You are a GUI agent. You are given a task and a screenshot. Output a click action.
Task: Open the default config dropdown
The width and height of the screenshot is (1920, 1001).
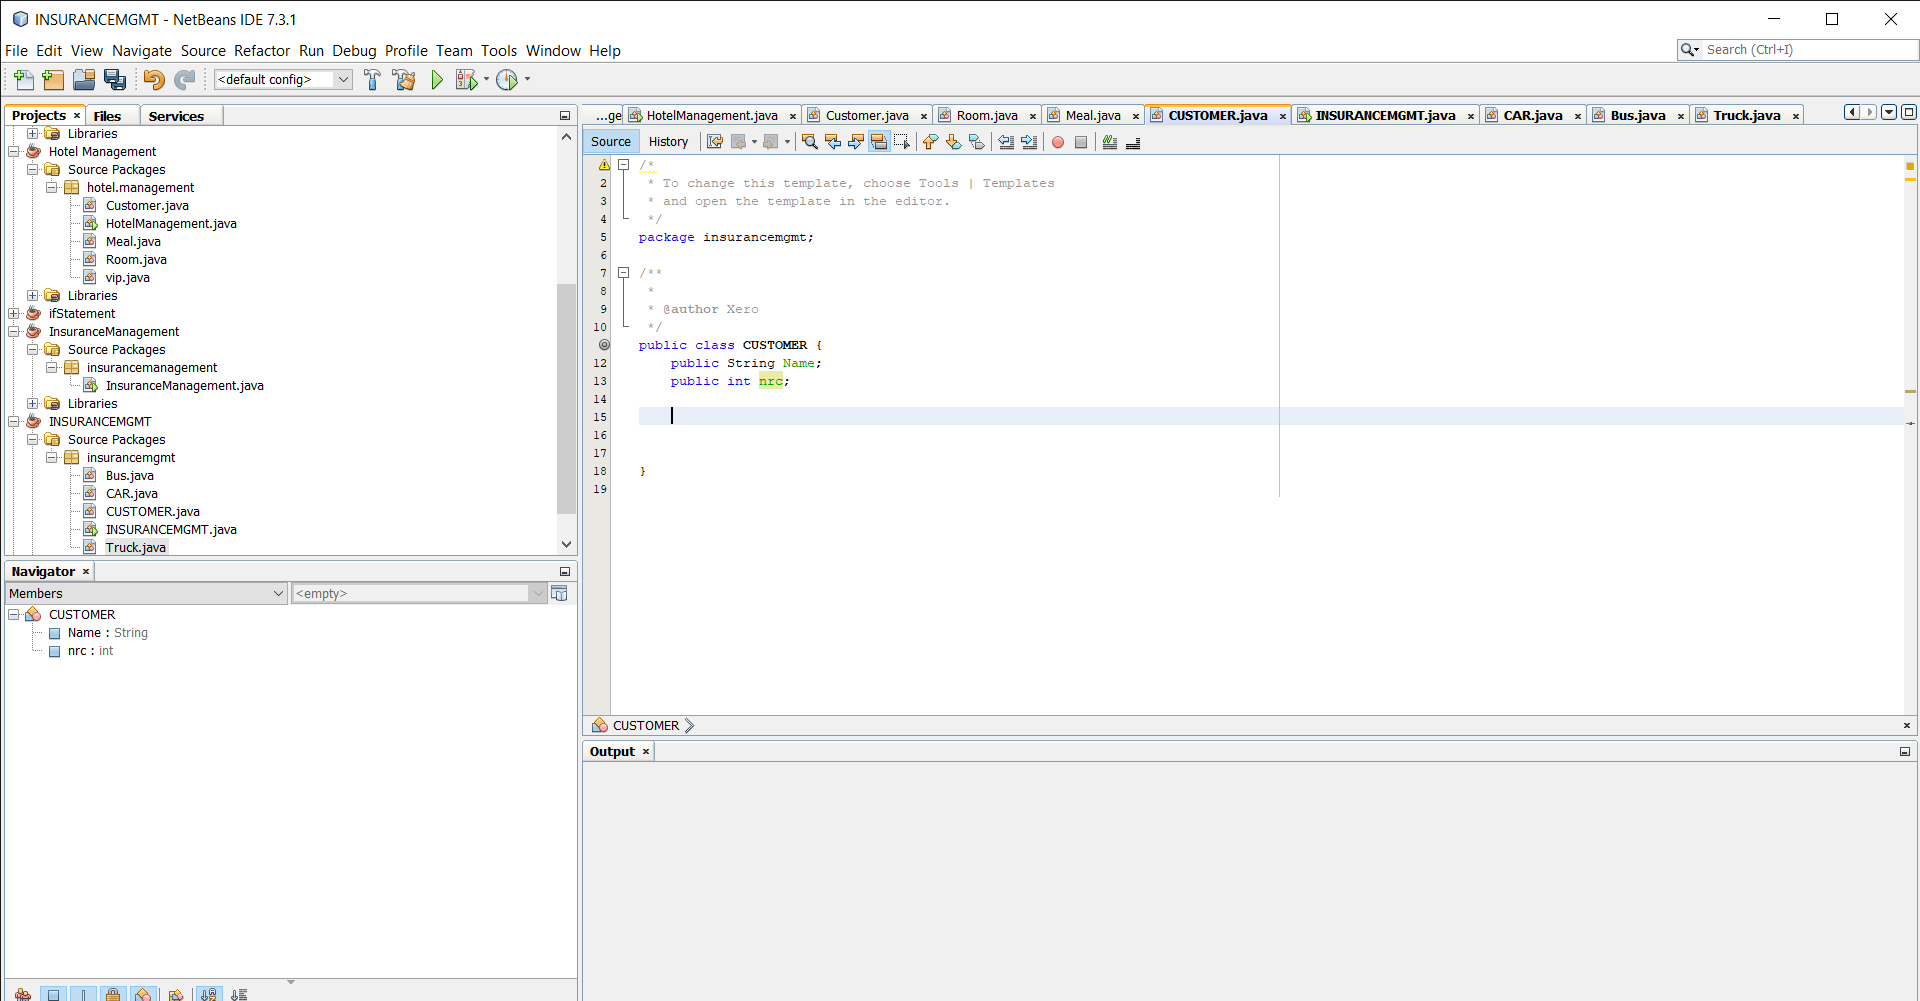[x=344, y=79]
